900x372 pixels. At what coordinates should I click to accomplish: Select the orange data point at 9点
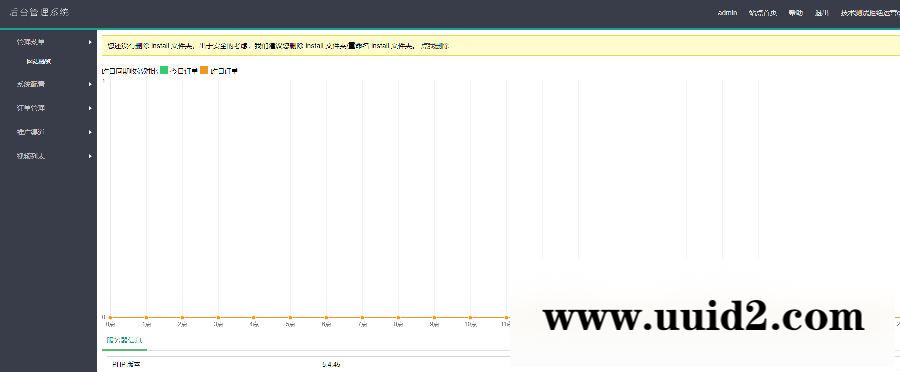click(x=434, y=317)
